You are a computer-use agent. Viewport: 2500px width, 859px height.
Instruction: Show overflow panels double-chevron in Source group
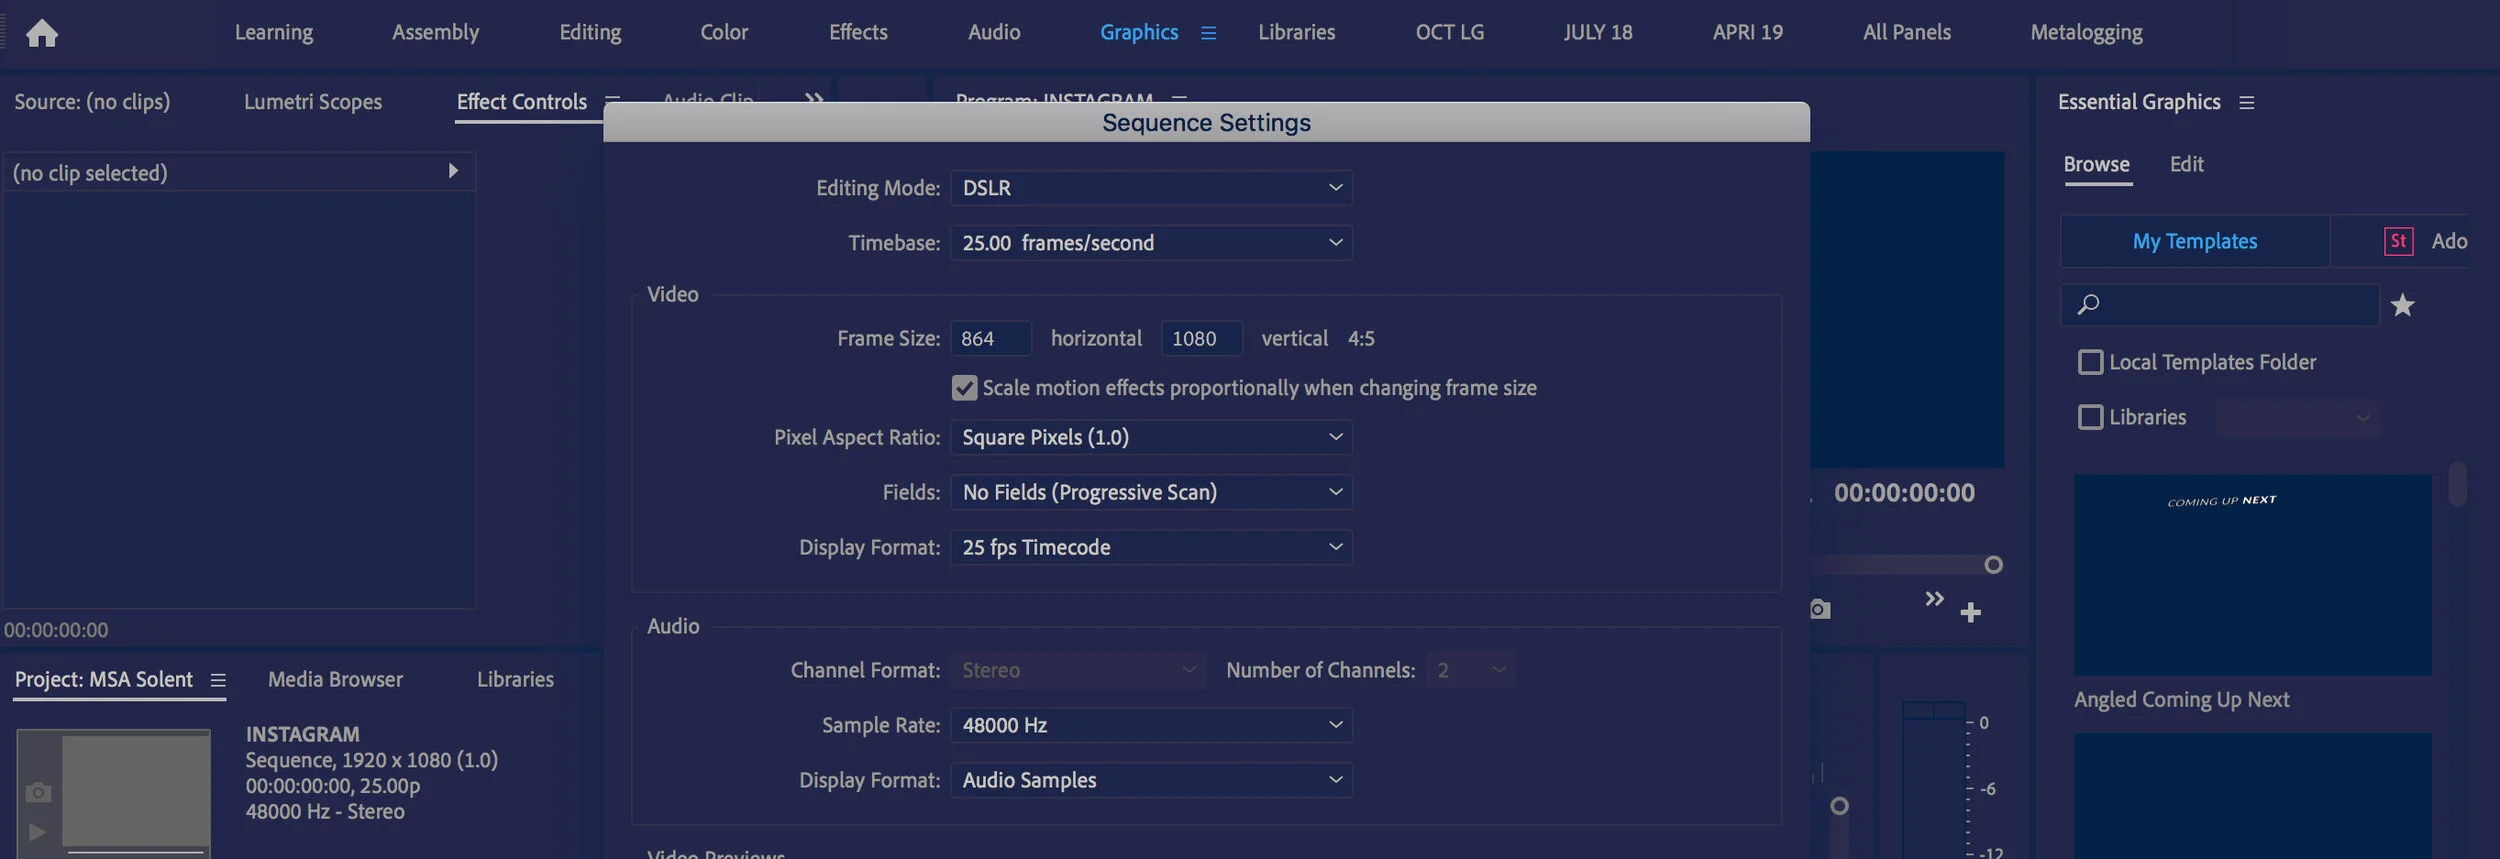(814, 99)
